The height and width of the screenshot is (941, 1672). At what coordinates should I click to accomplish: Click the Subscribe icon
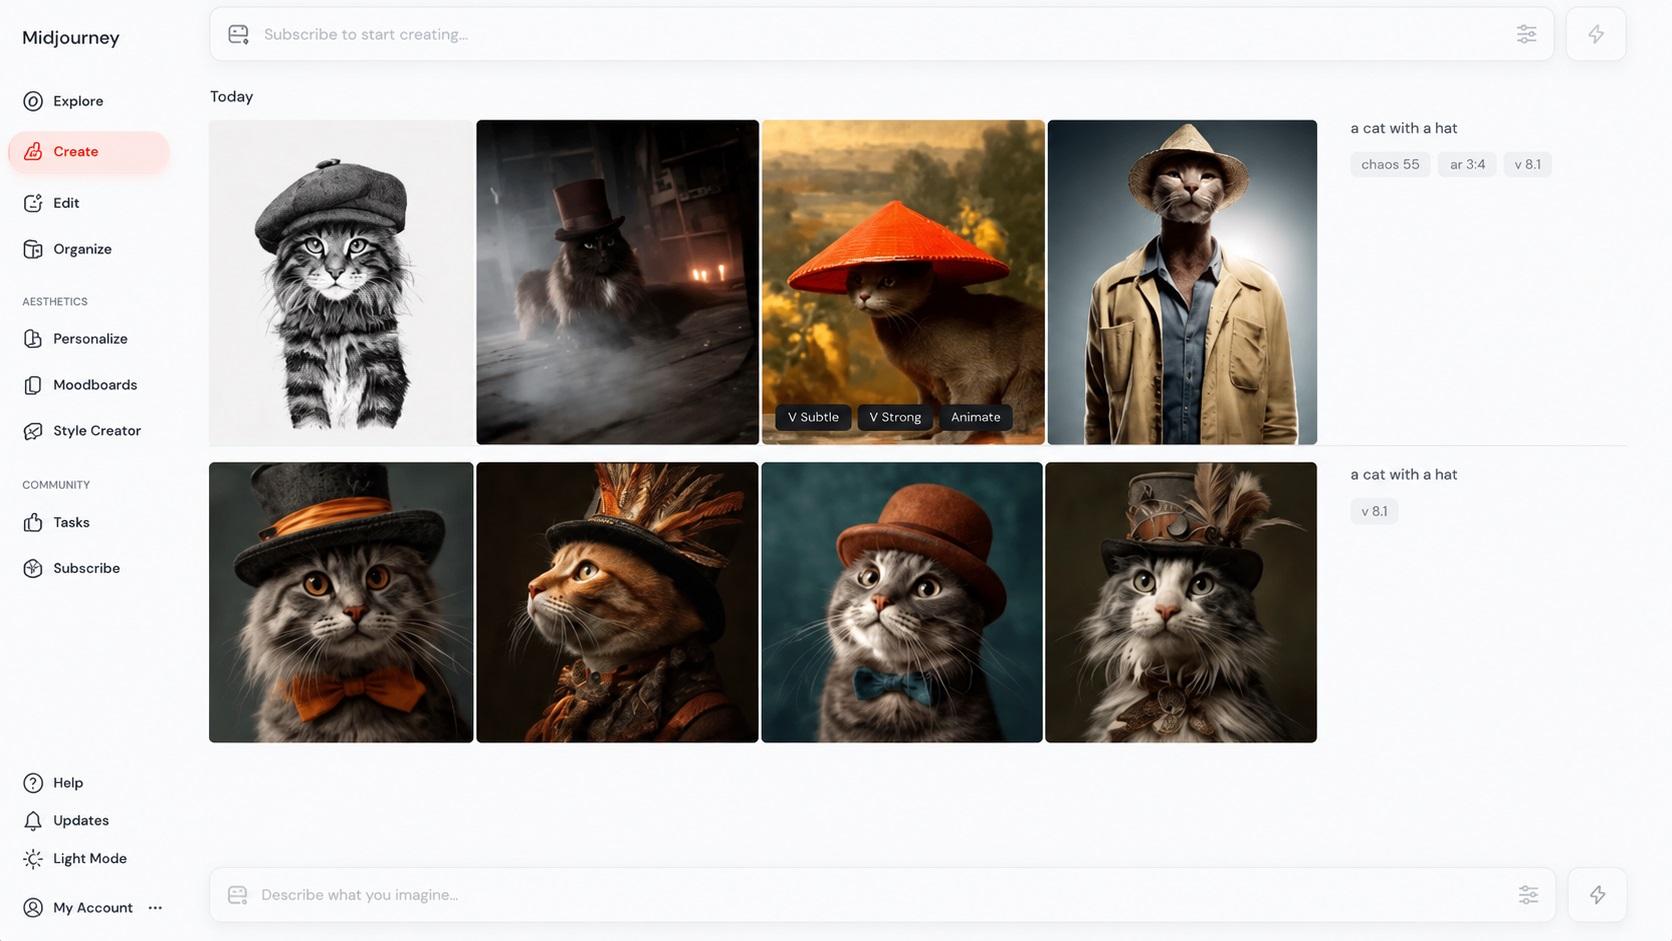coord(33,568)
